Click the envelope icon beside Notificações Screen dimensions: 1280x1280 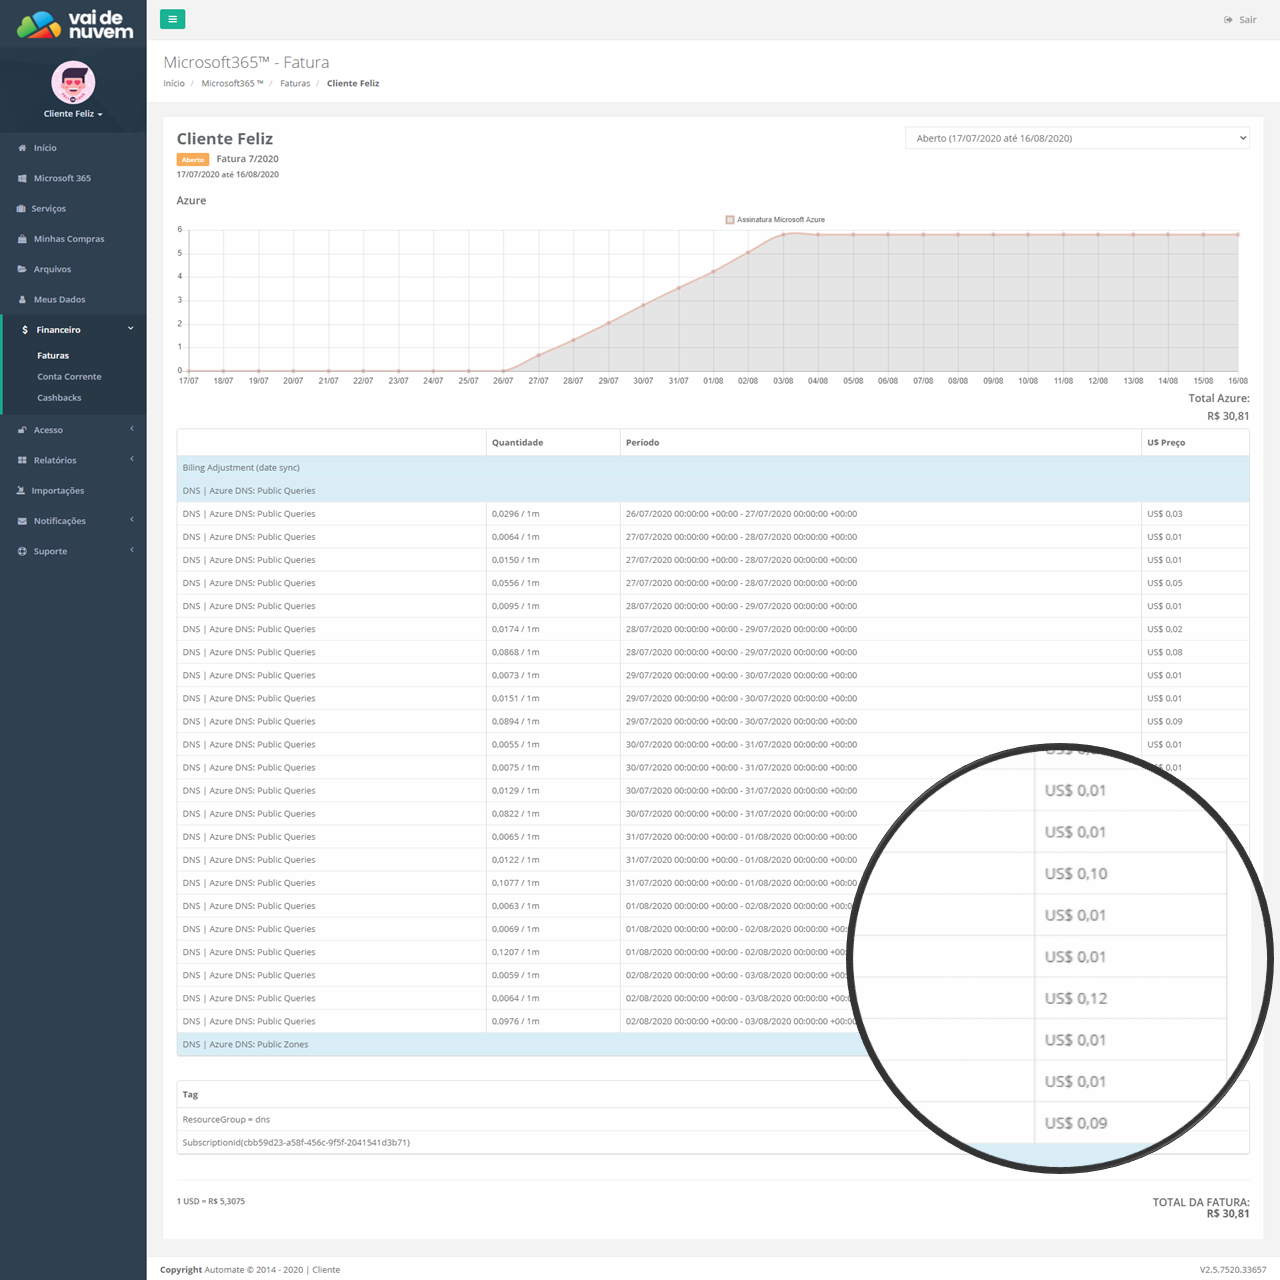22,521
